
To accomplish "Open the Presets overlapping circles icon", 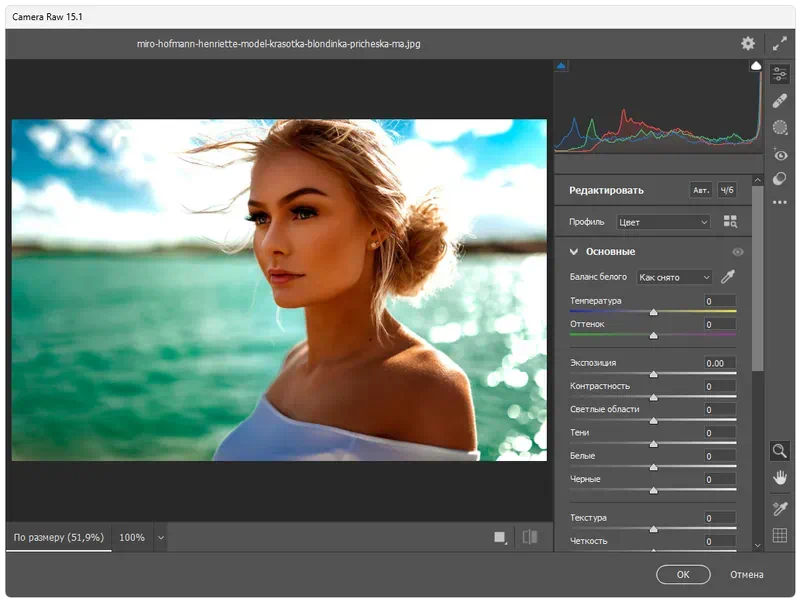I will 779,179.
